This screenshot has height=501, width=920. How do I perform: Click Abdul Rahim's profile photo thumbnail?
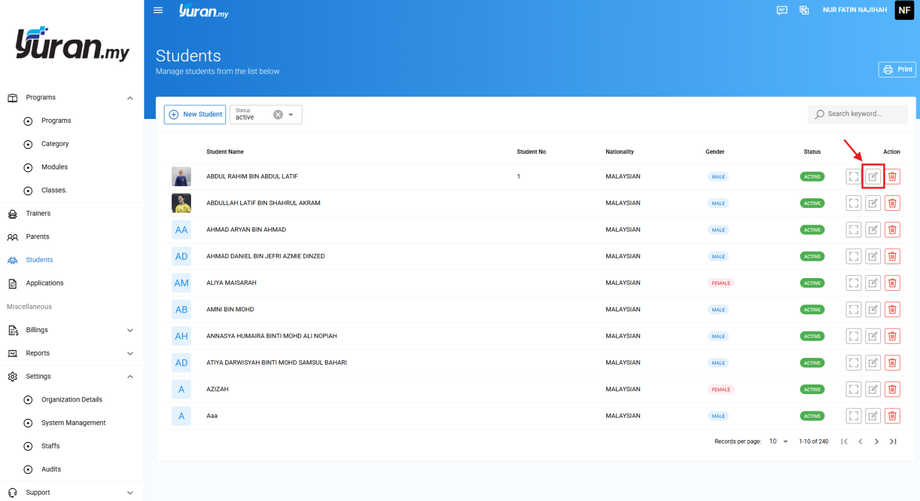(181, 177)
